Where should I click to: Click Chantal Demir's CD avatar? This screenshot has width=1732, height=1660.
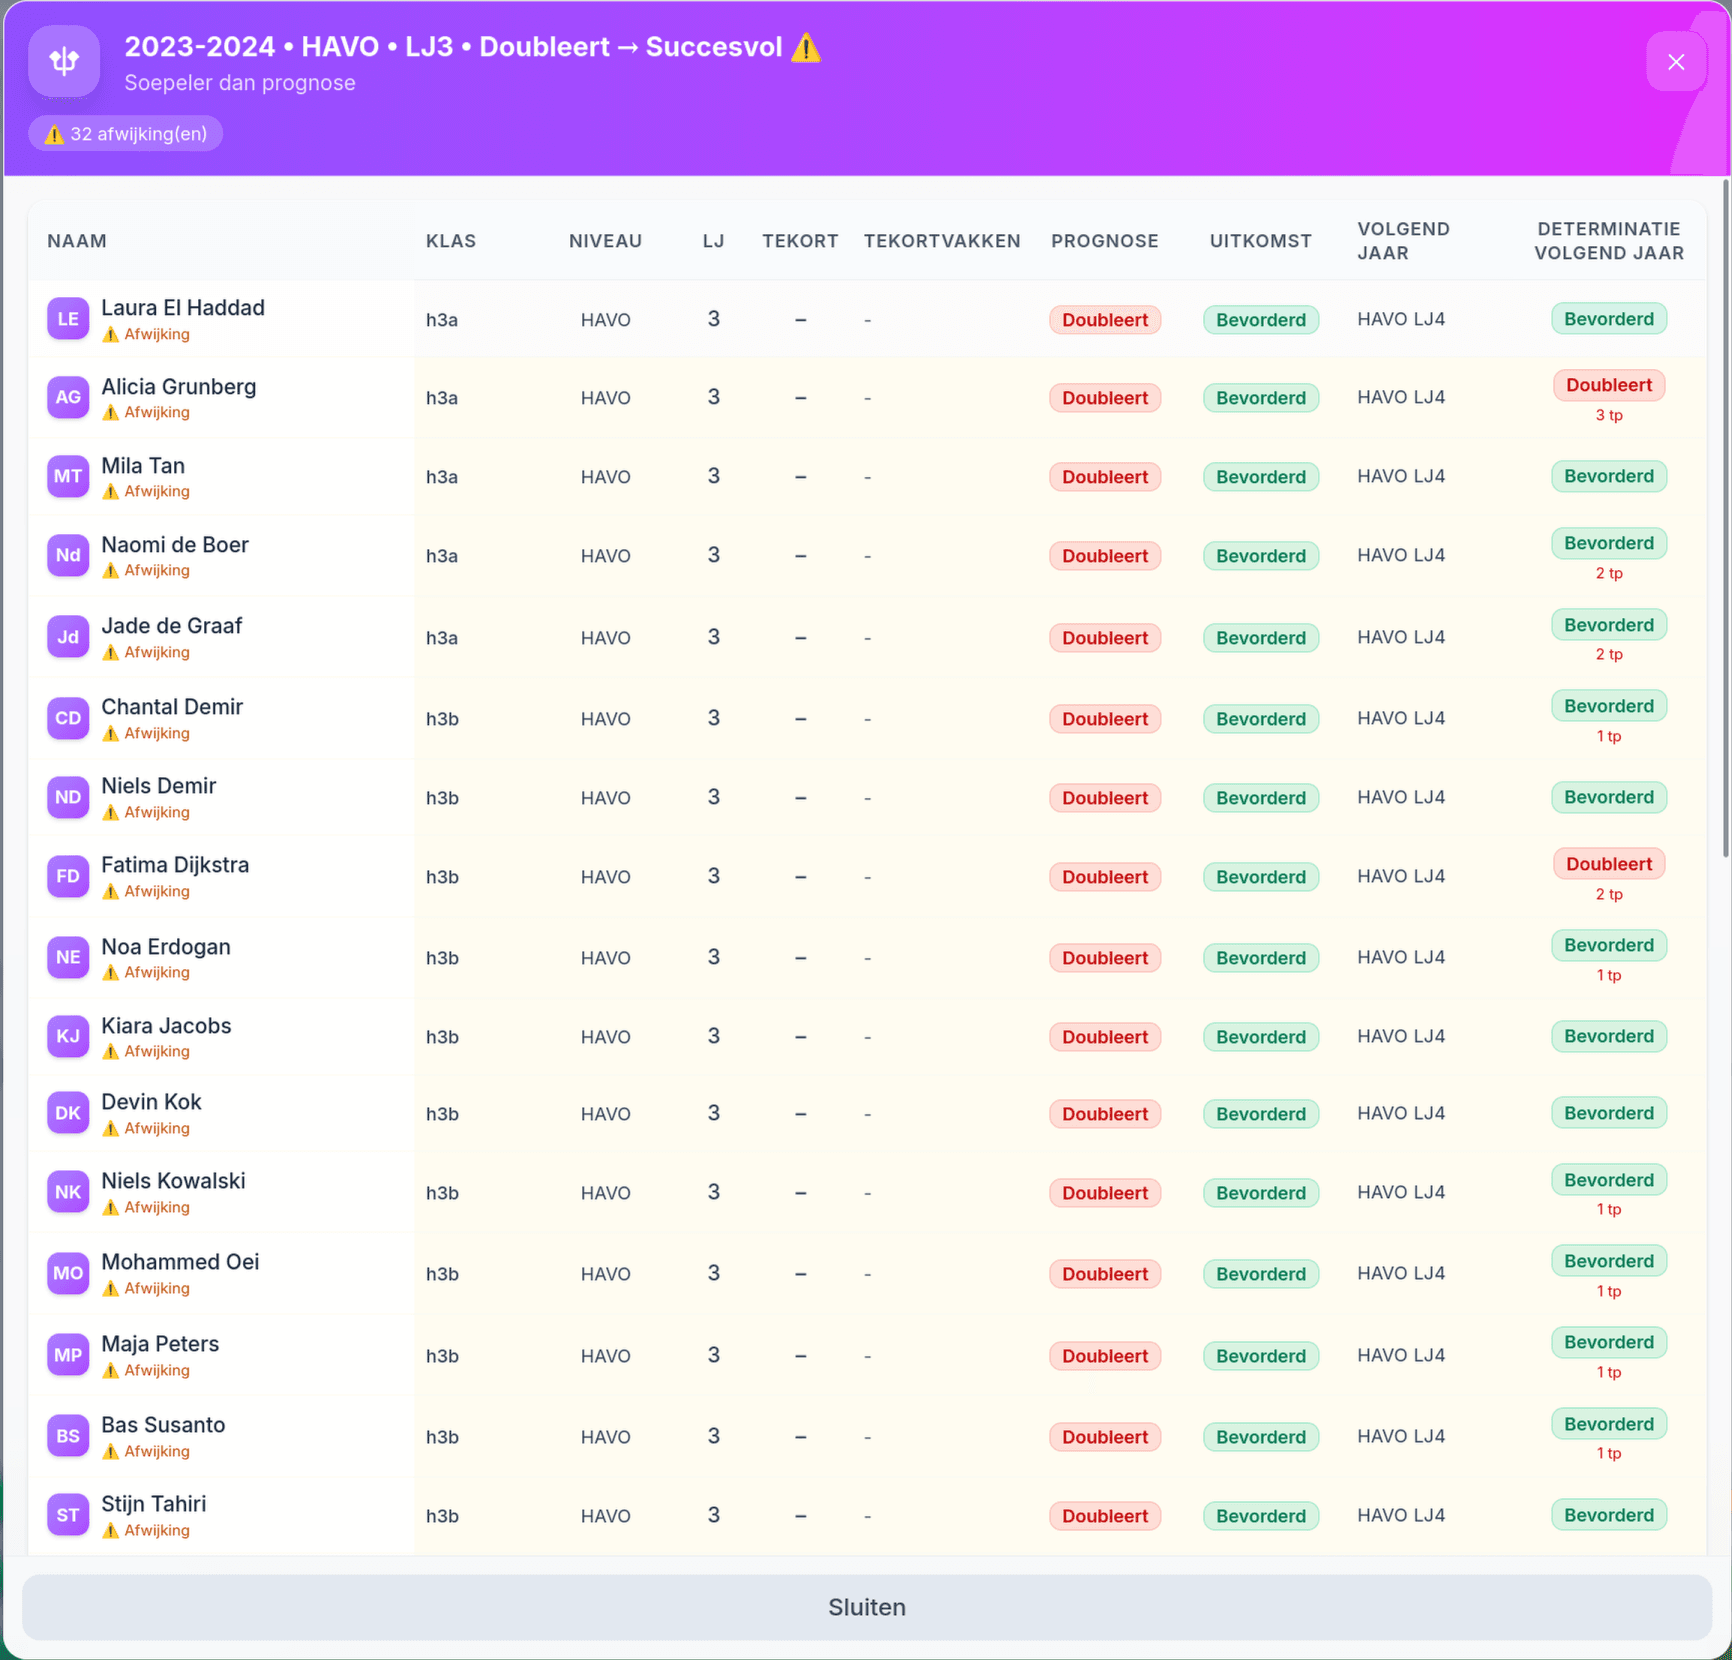pos(68,718)
